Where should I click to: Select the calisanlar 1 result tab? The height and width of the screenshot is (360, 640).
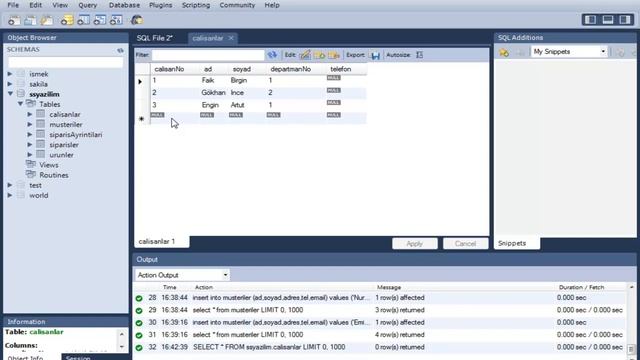point(162,241)
